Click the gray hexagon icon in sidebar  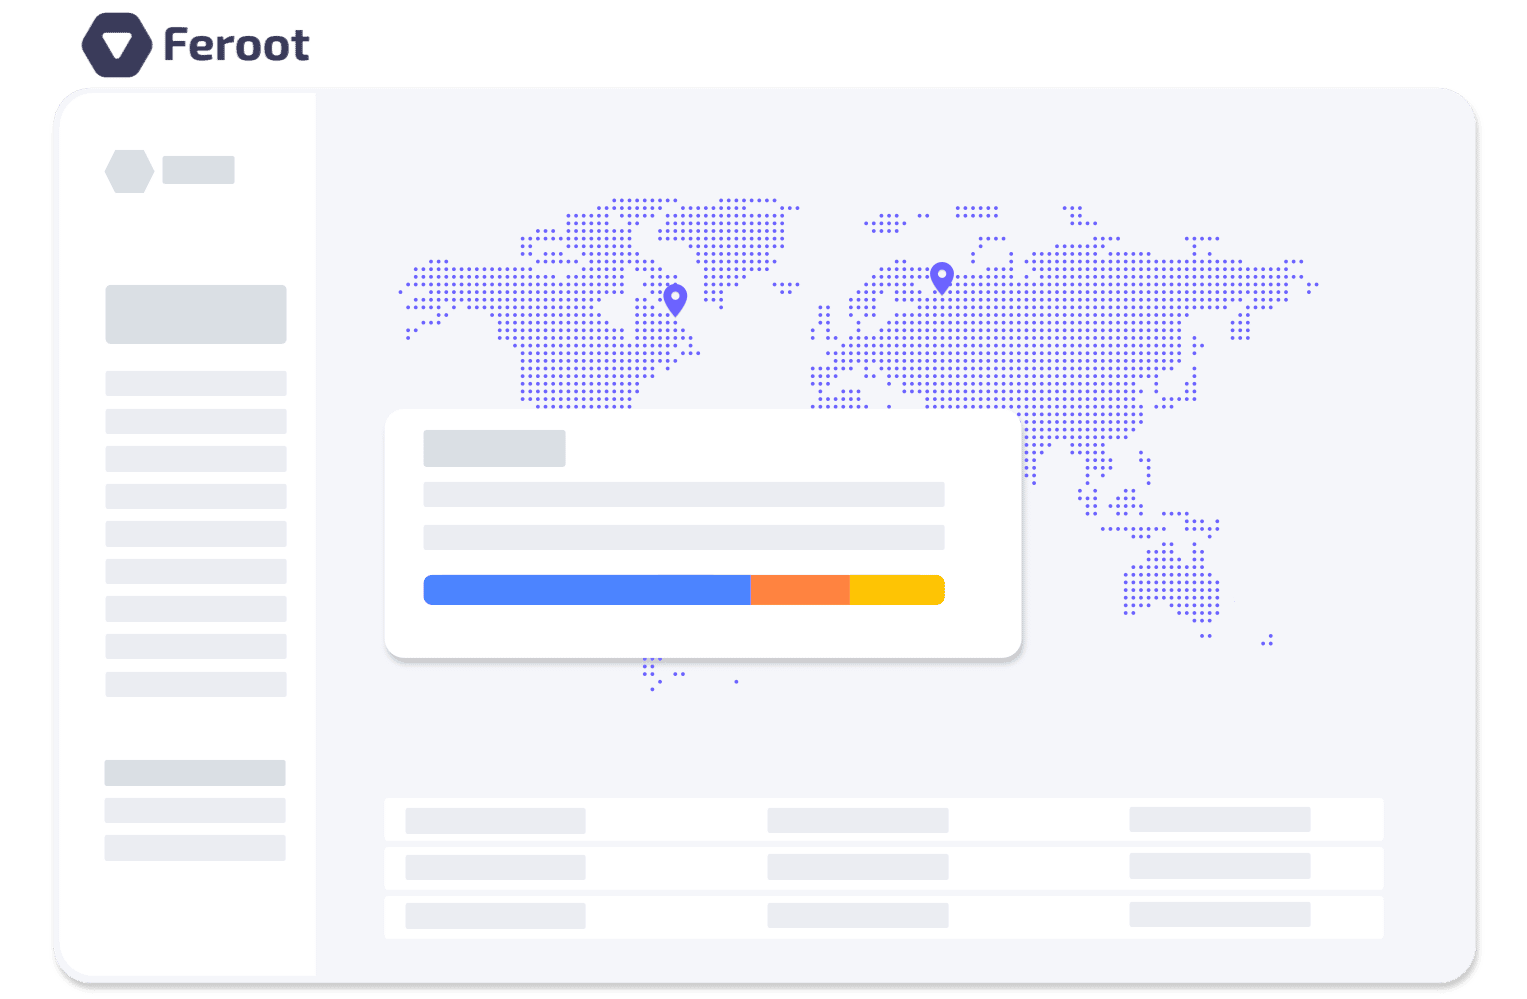pos(129,171)
